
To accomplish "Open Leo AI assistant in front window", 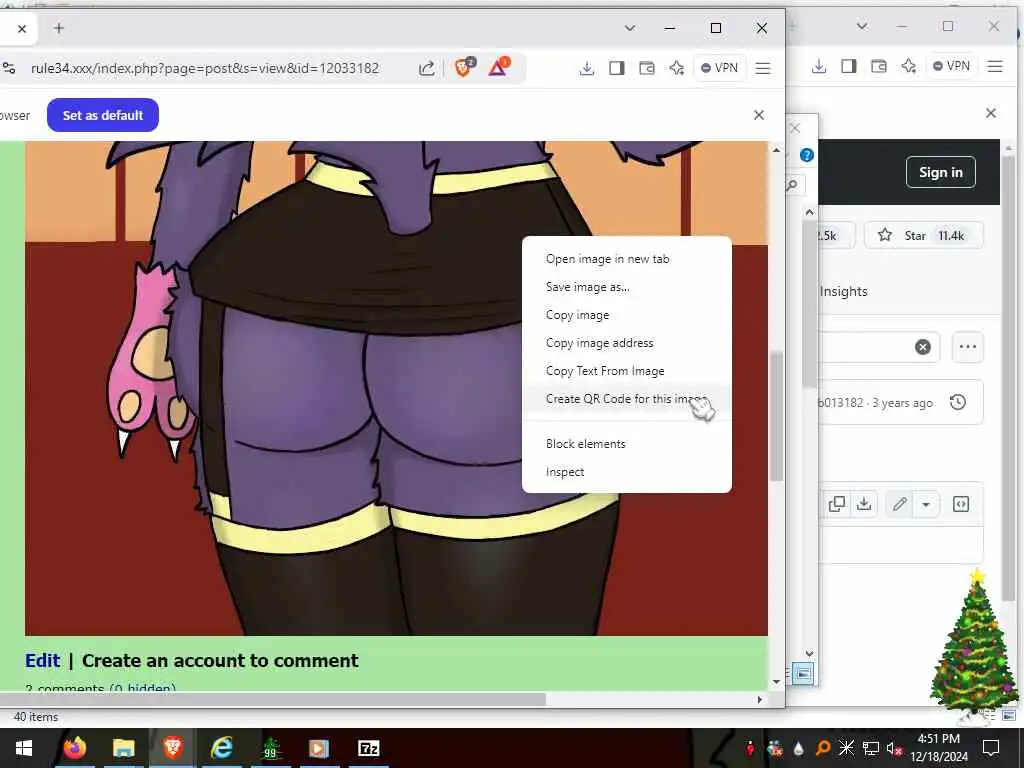I will [677, 68].
